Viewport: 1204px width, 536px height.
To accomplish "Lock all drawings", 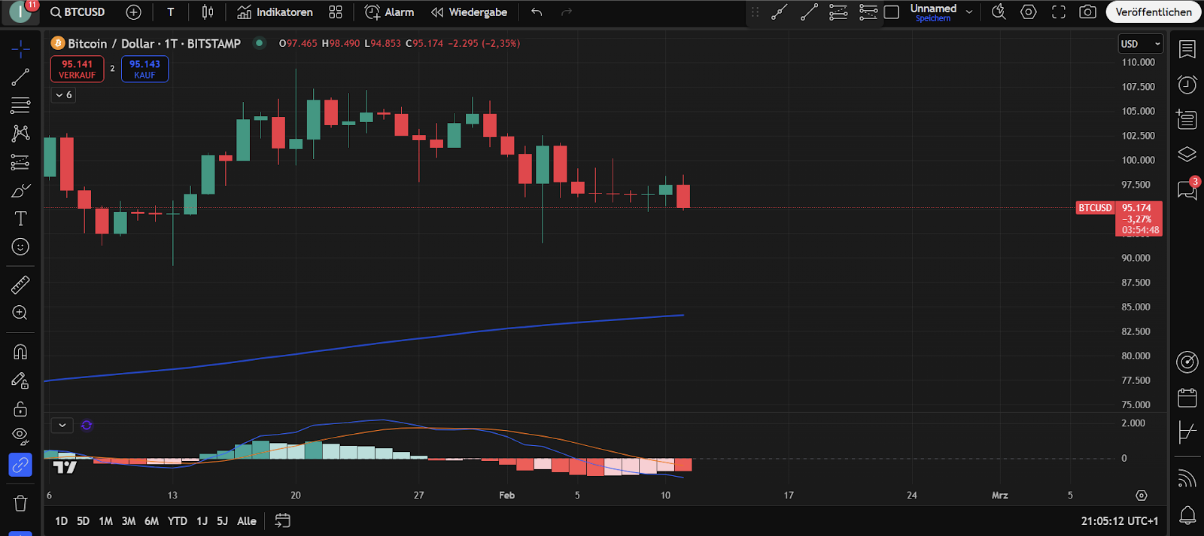I will 20,408.
